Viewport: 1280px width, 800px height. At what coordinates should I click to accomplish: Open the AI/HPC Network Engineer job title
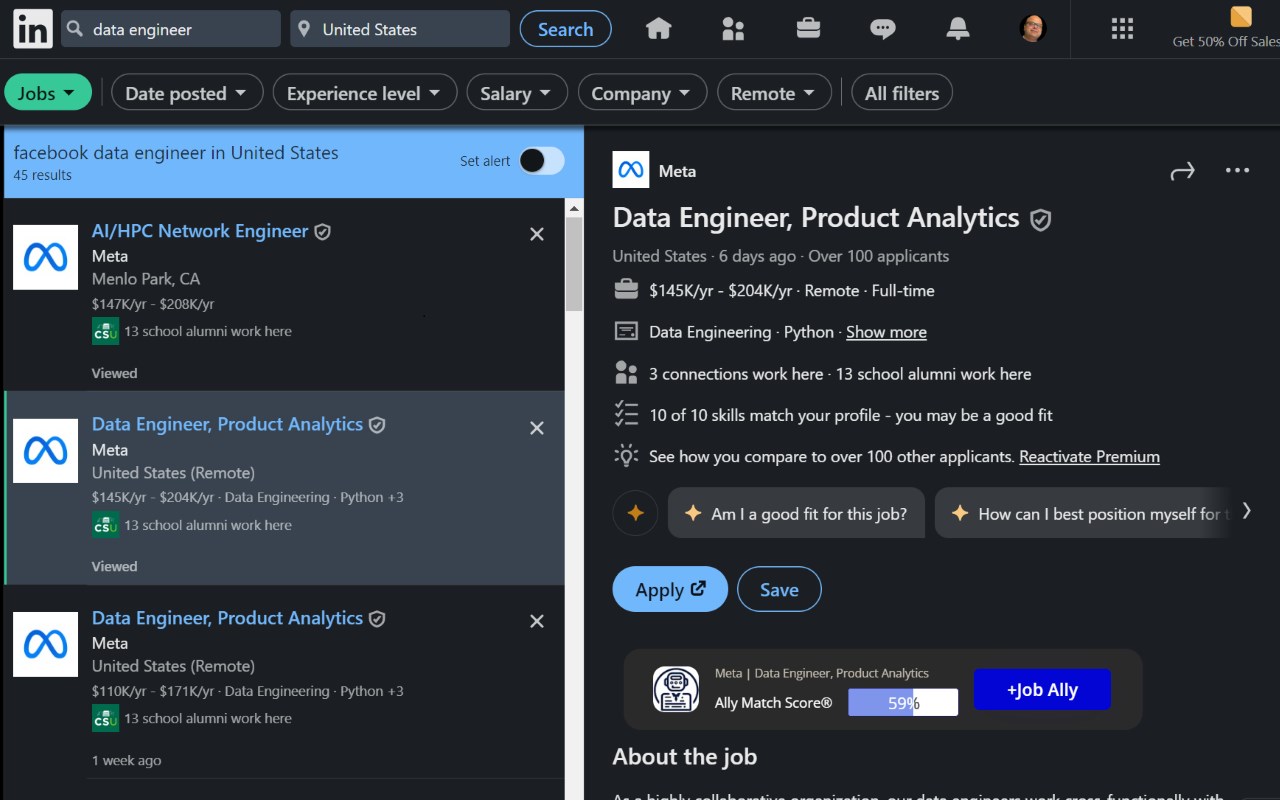point(200,231)
